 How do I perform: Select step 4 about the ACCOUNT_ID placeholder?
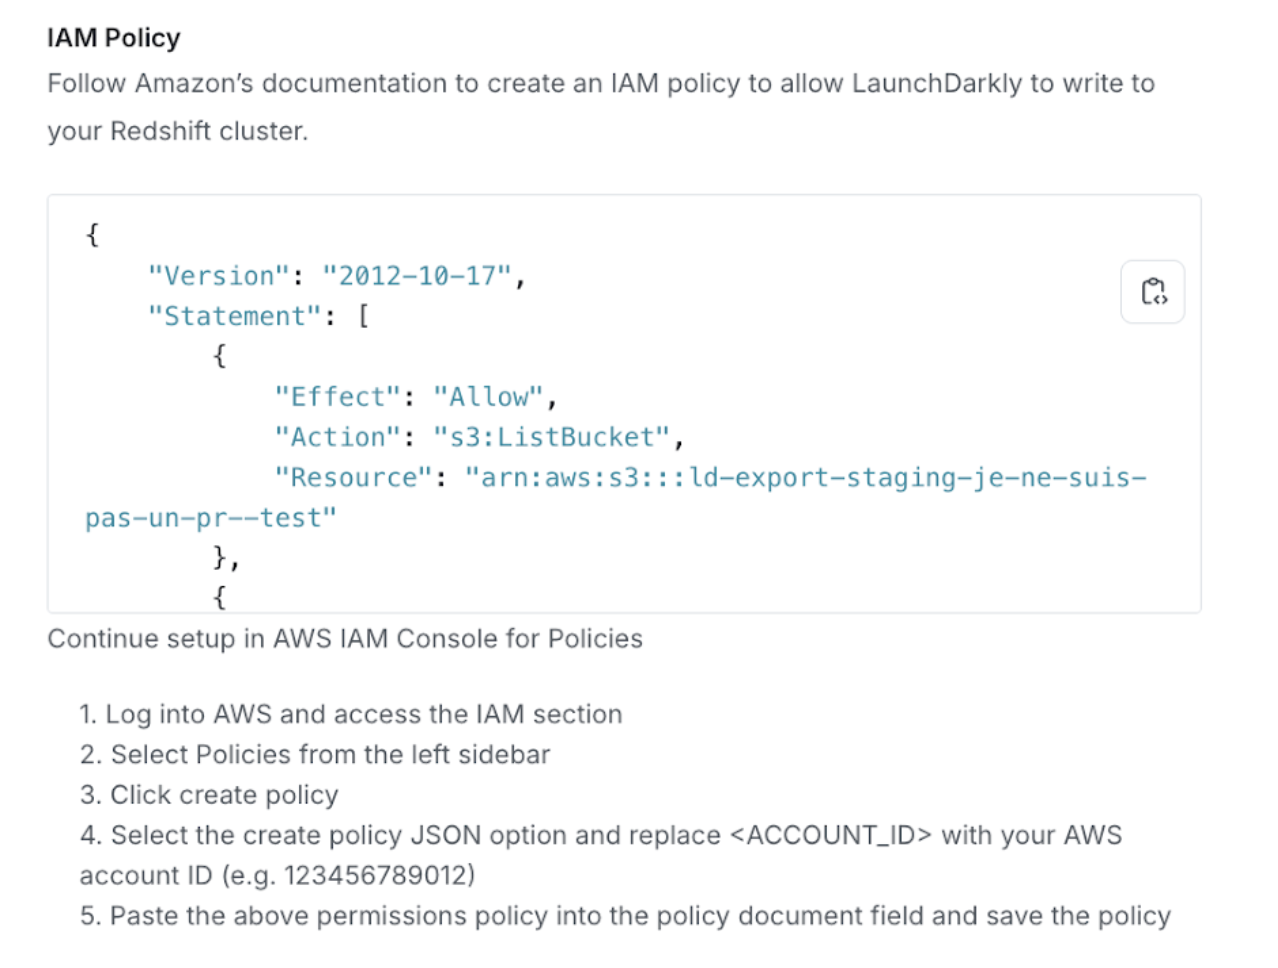[600, 835]
